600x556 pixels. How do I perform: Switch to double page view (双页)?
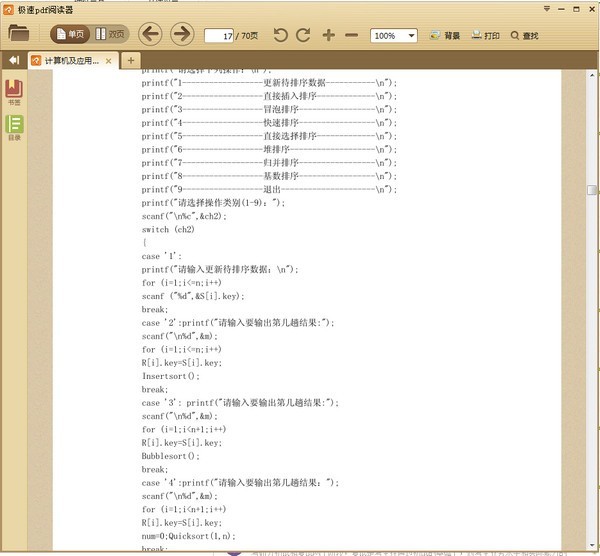click(111, 35)
